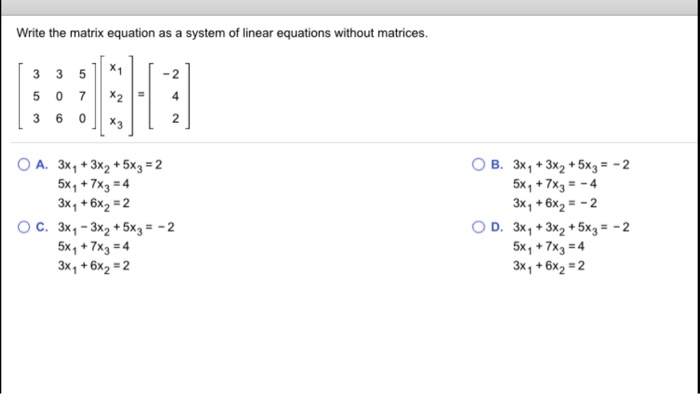Image resolution: width=700 pixels, height=394 pixels.
Task: Click the x1 x2 x3 variable column vector
Action: (x=116, y=96)
